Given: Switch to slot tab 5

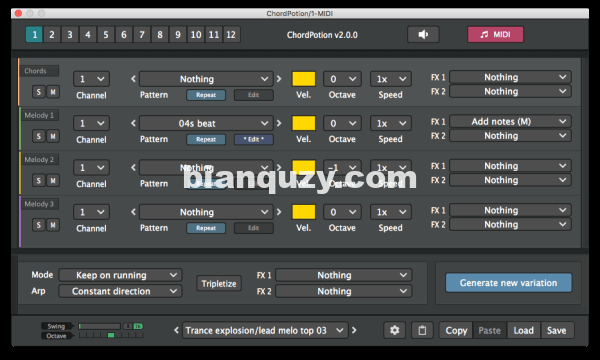Looking at the screenshot, I should coord(106,35).
